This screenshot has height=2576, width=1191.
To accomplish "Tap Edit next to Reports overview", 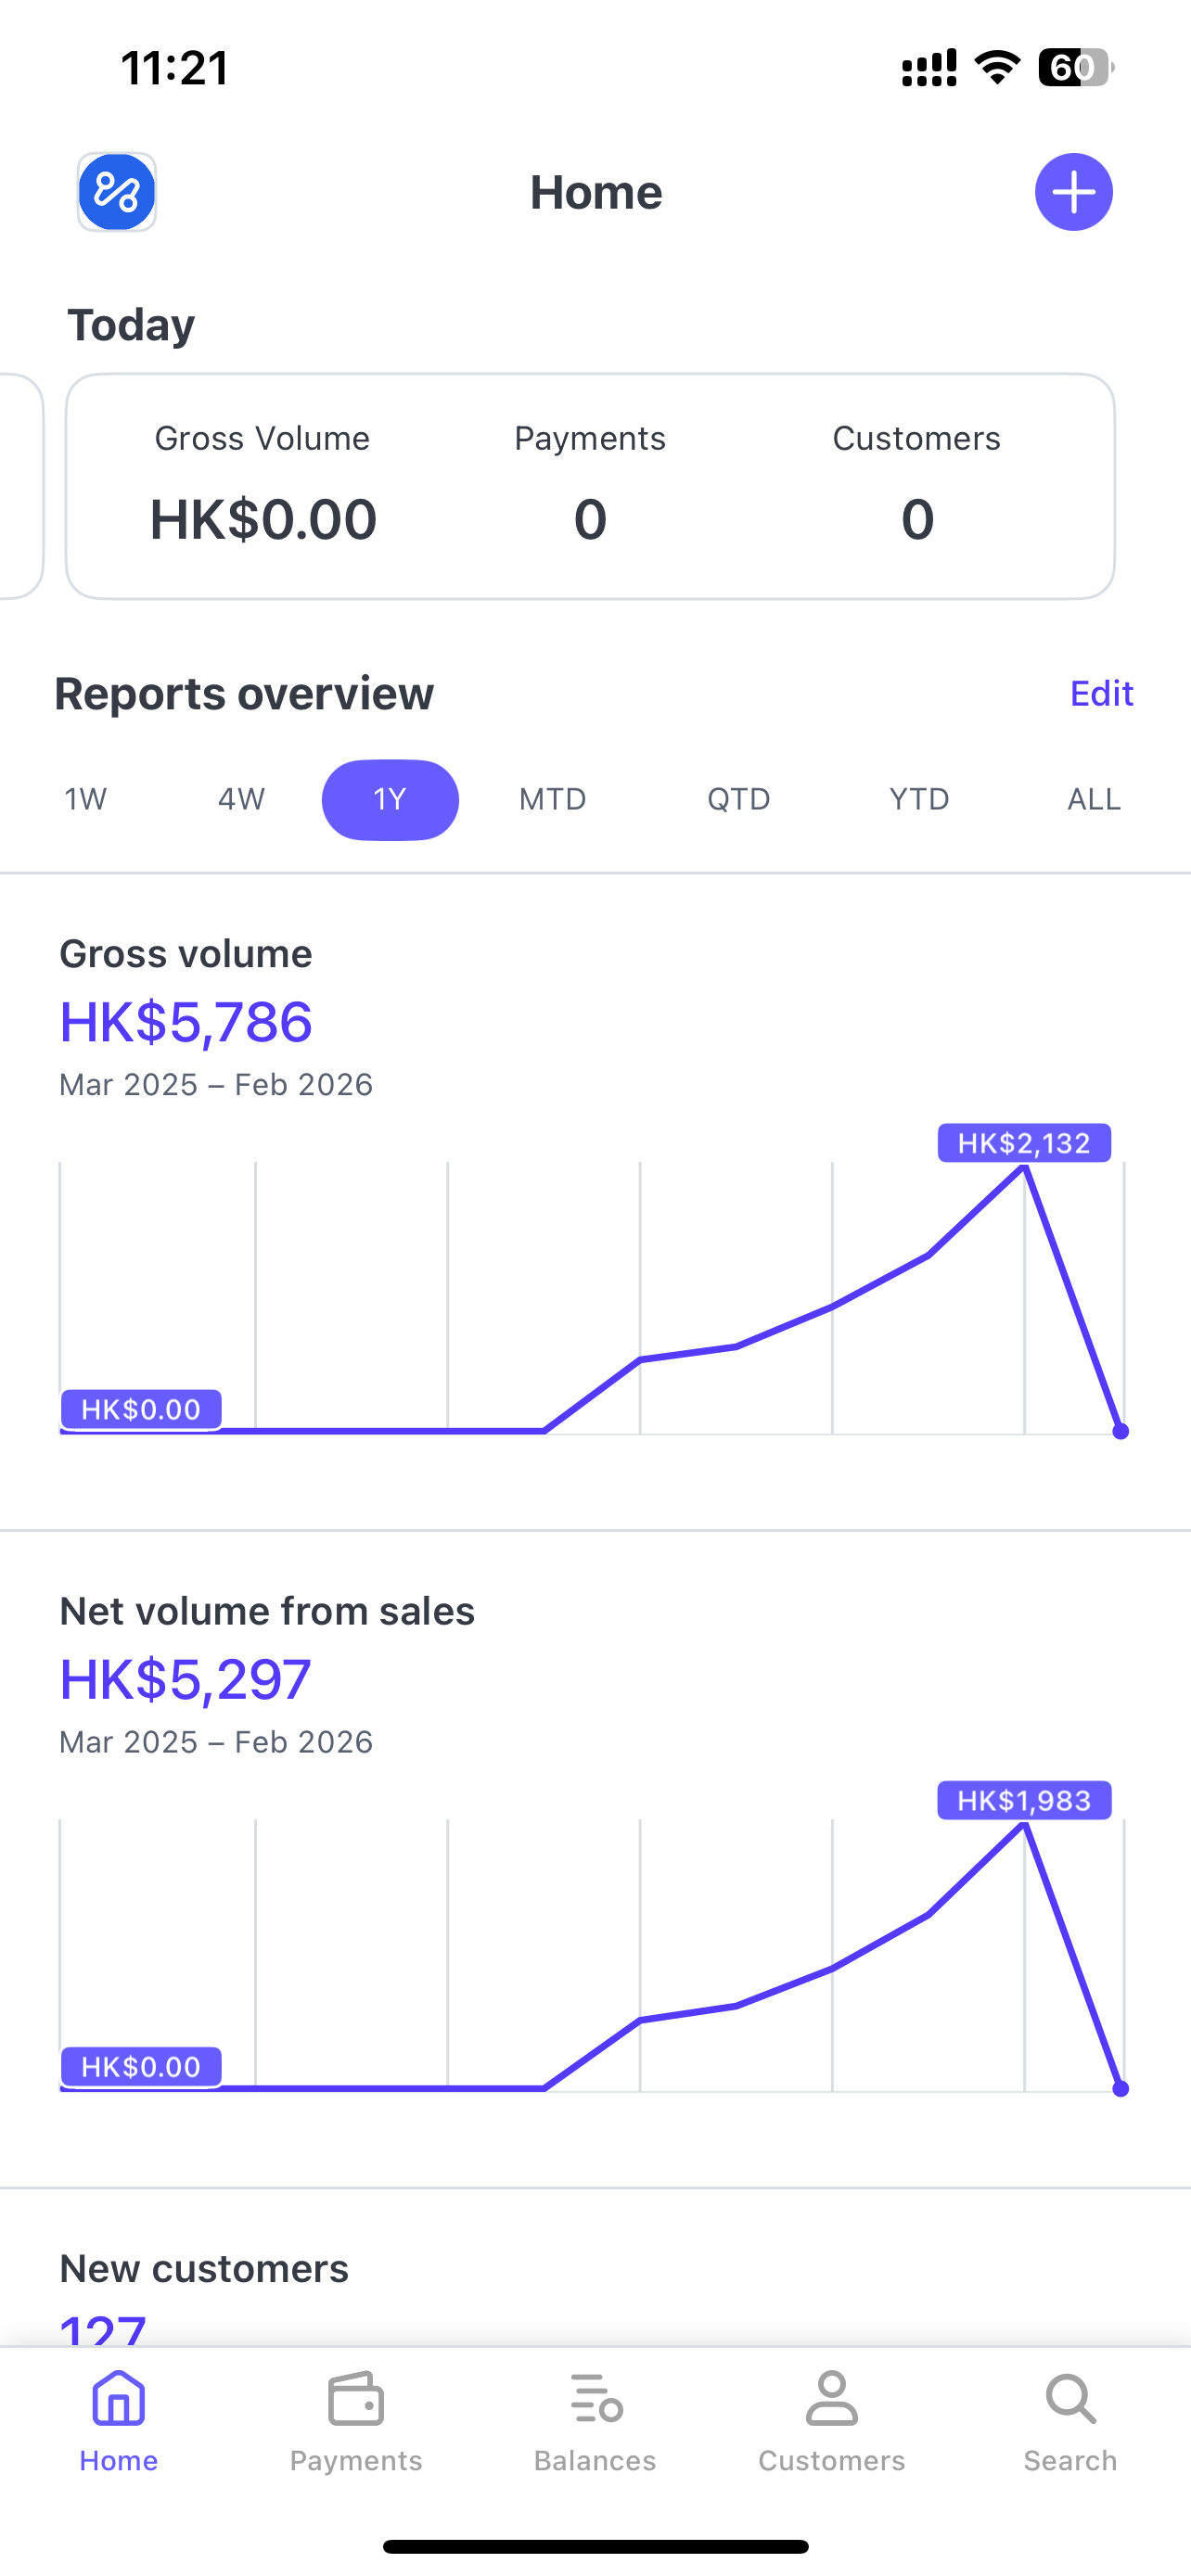I will pos(1101,693).
